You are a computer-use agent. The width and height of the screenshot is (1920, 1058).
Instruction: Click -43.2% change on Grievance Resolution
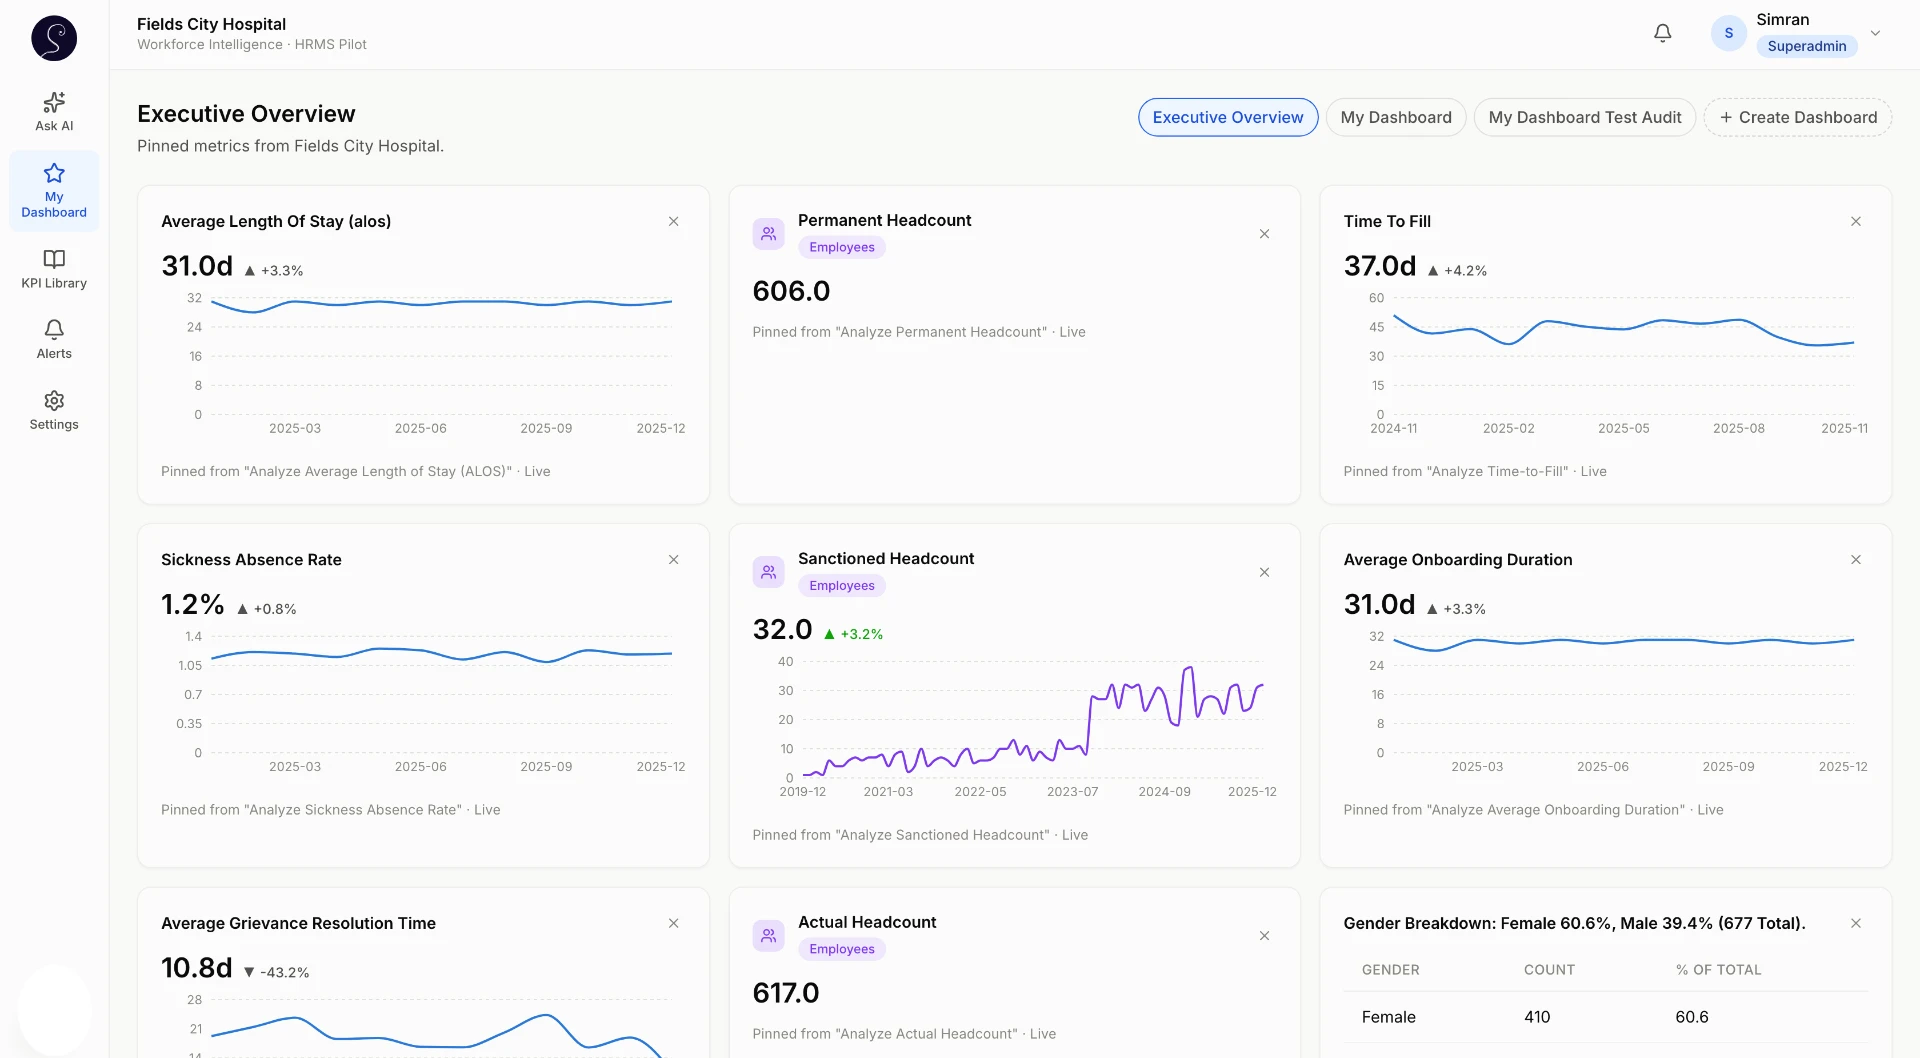pyautogui.click(x=277, y=972)
